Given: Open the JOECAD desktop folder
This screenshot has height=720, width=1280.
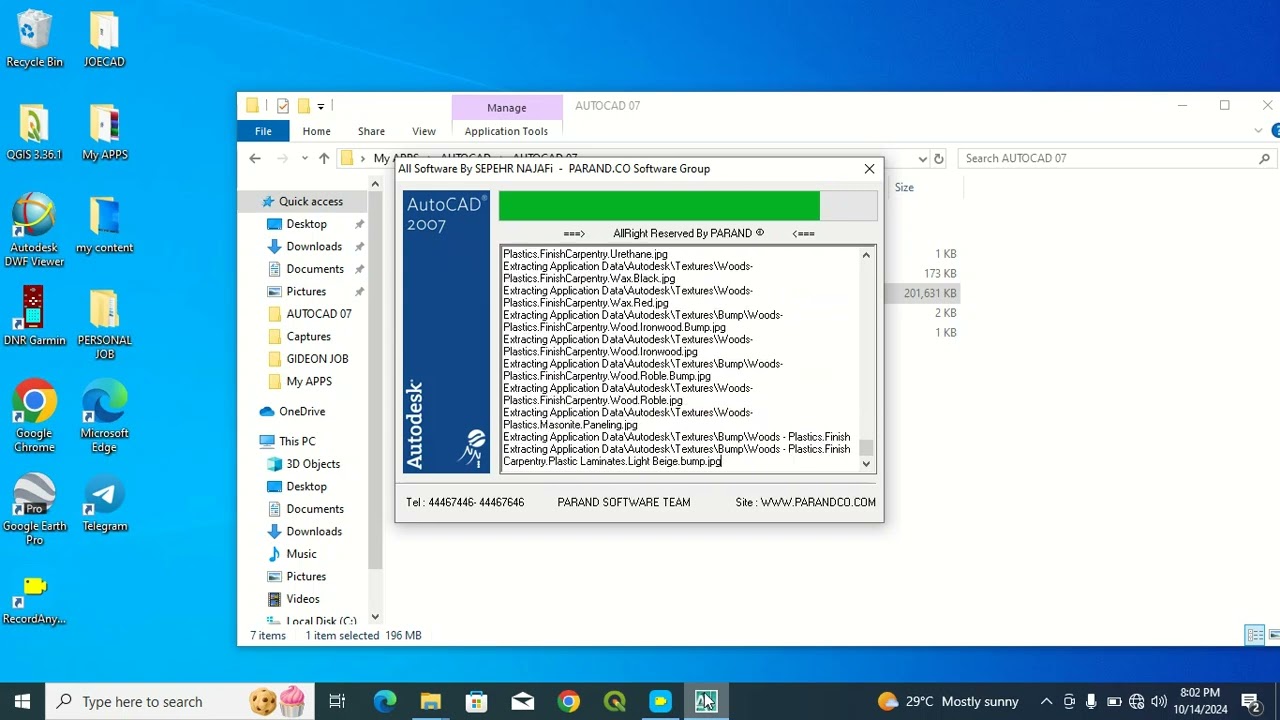Looking at the screenshot, I should [104, 40].
